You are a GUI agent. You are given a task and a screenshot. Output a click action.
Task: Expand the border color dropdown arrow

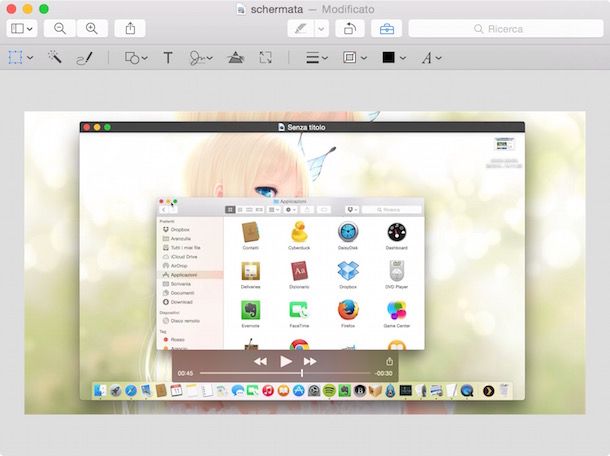point(364,58)
